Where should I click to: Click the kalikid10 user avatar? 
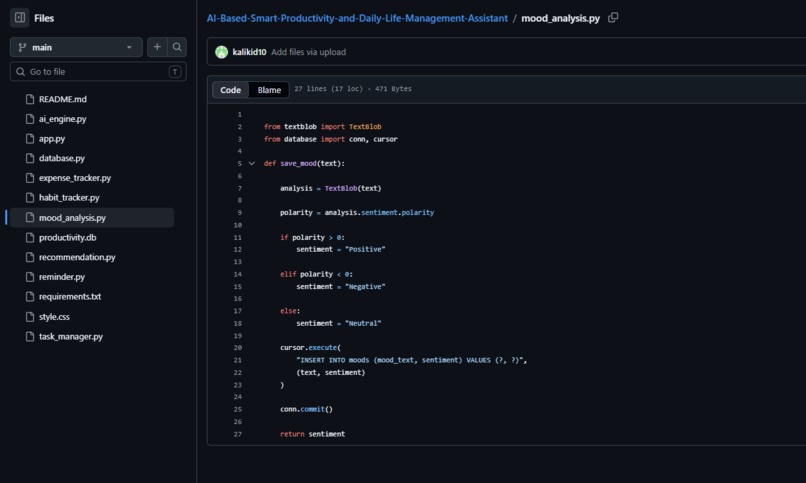[x=222, y=52]
